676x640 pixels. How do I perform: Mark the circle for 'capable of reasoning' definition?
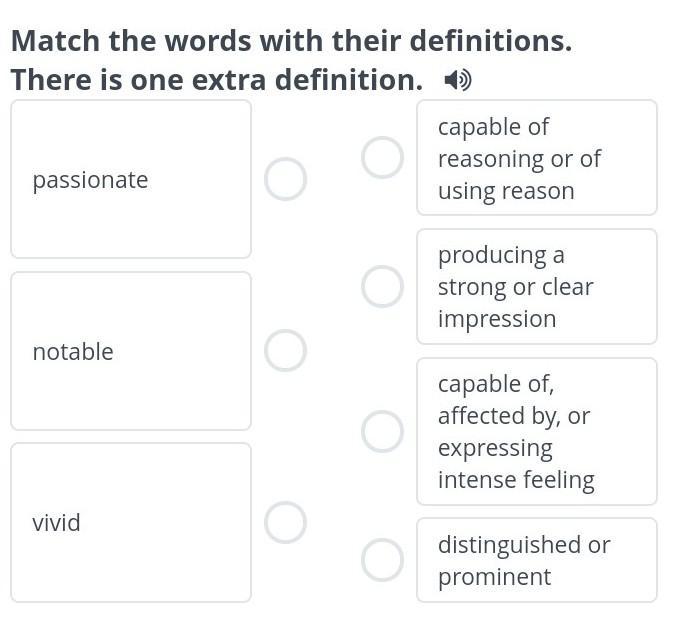382,158
